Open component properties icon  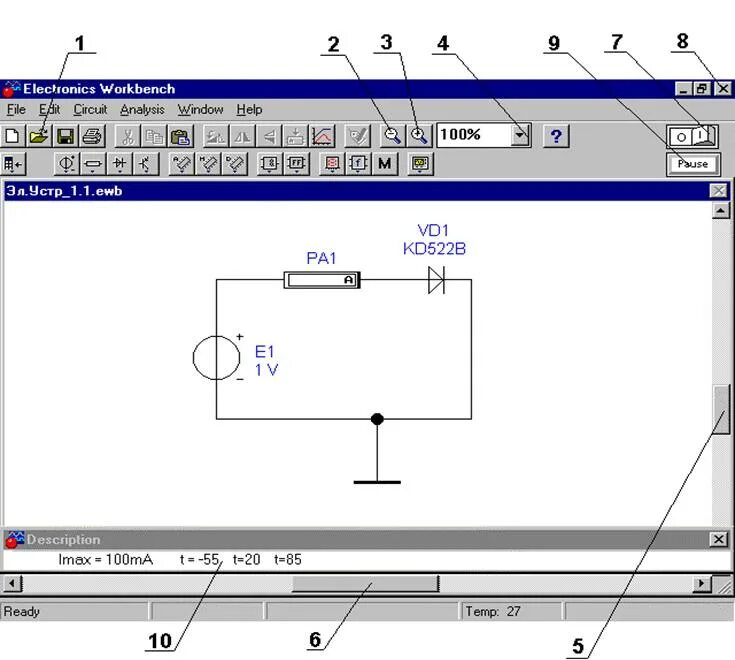click(x=358, y=136)
